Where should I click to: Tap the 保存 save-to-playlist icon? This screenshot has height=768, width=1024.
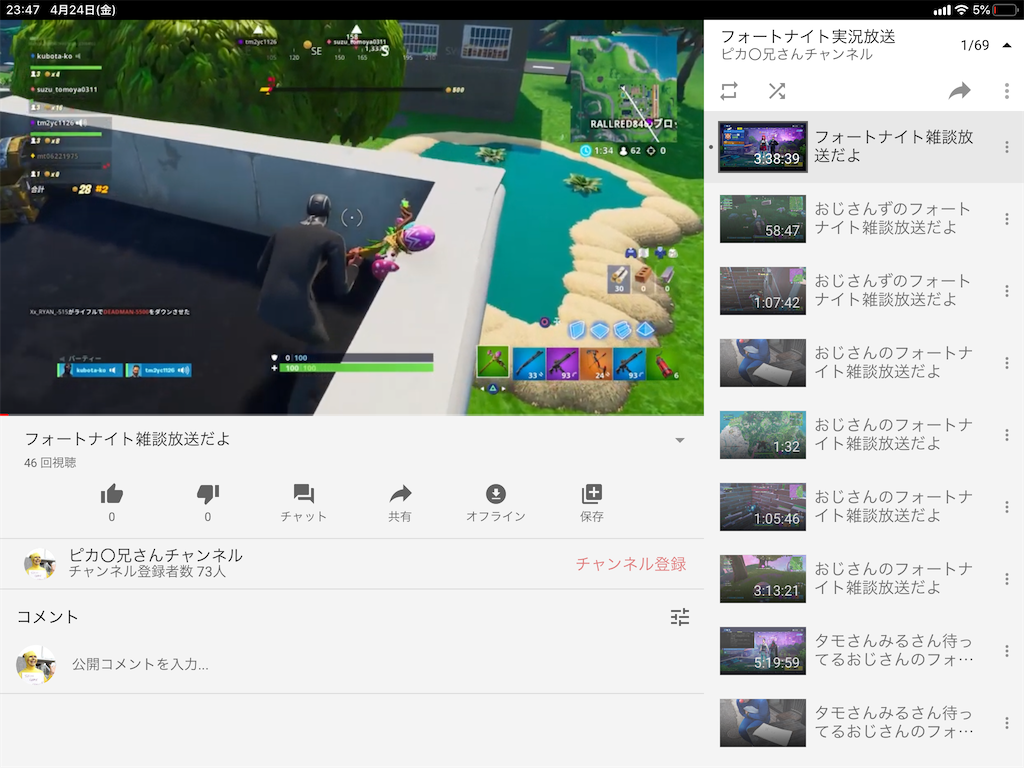coord(592,494)
